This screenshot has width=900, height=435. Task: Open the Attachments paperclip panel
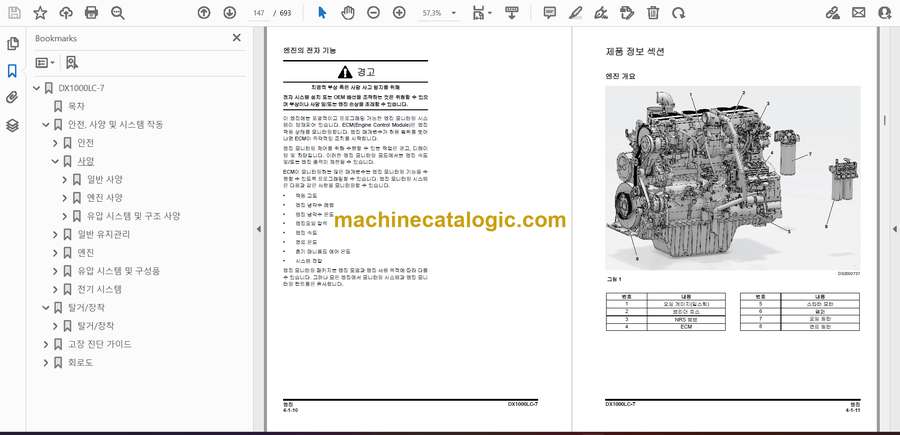click(12, 98)
